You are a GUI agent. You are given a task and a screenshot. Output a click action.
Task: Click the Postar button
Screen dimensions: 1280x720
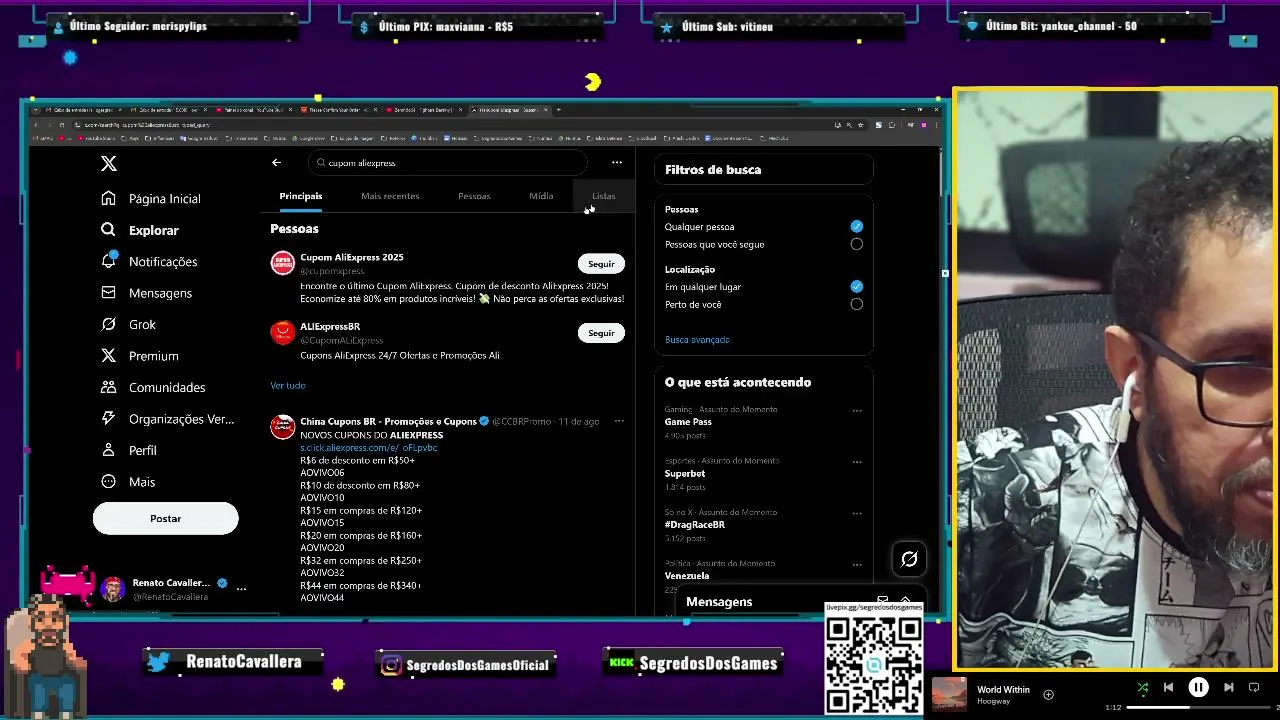(166, 518)
